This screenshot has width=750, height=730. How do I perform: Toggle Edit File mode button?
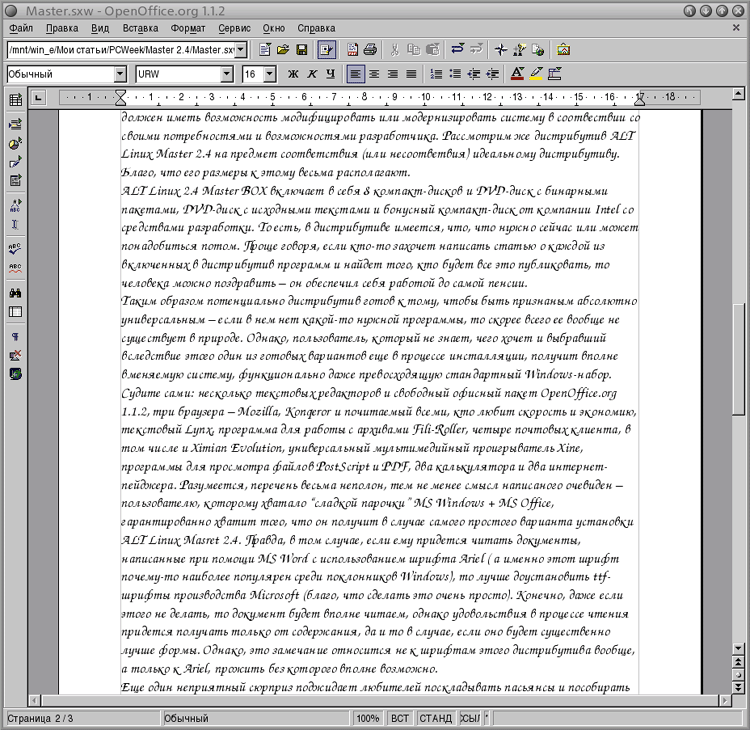(x=327, y=49)
